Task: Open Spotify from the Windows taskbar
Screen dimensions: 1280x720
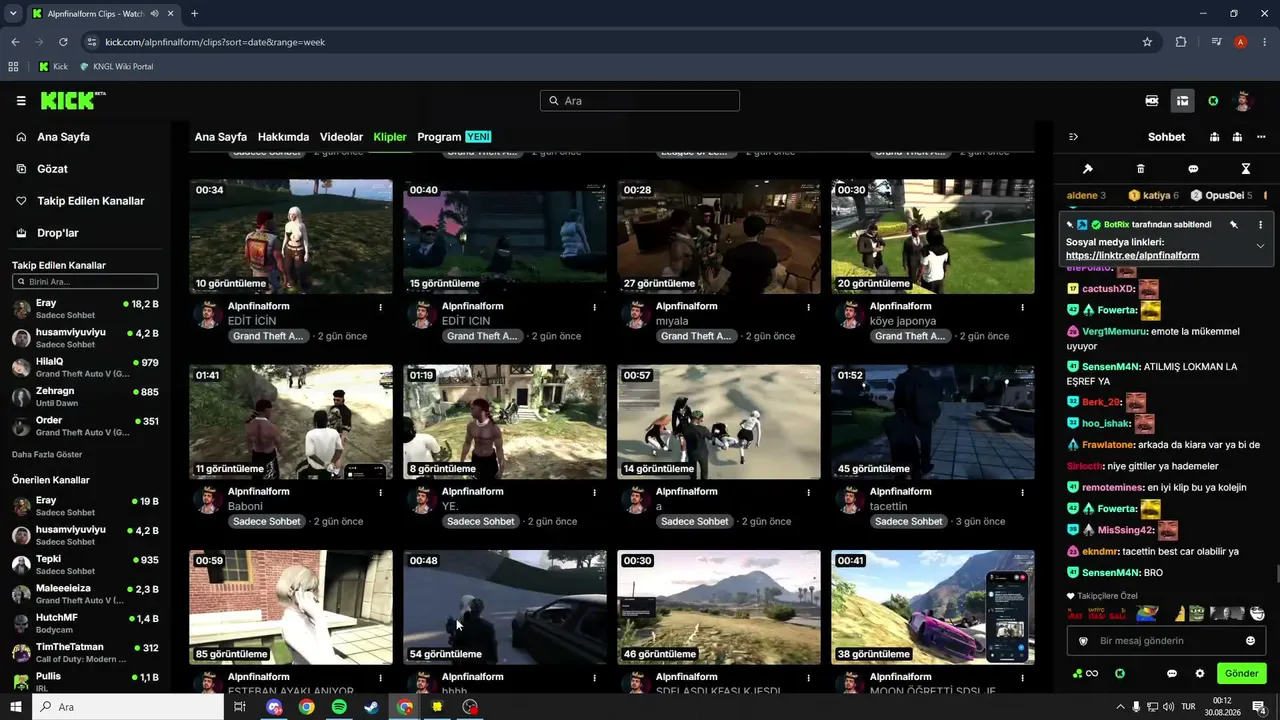Action: pyautogui.click(x=339, y=707)
